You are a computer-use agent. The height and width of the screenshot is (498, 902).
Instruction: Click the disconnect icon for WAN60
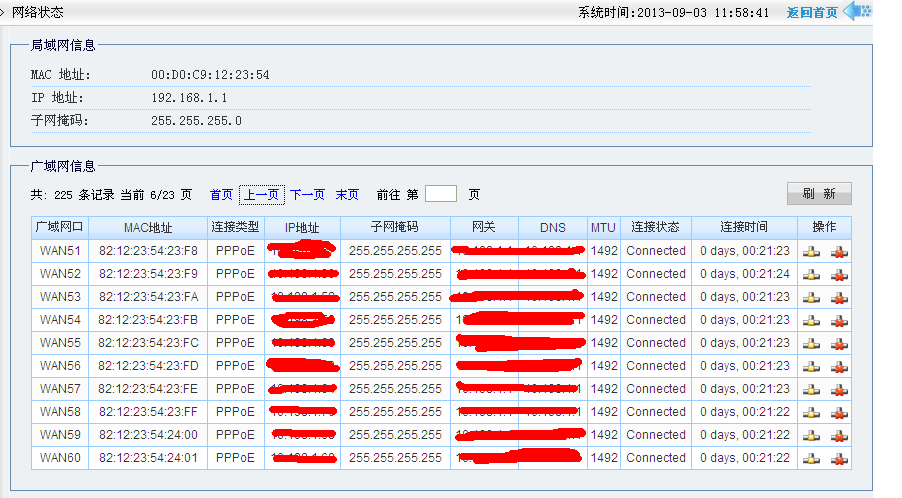(839, 458)
